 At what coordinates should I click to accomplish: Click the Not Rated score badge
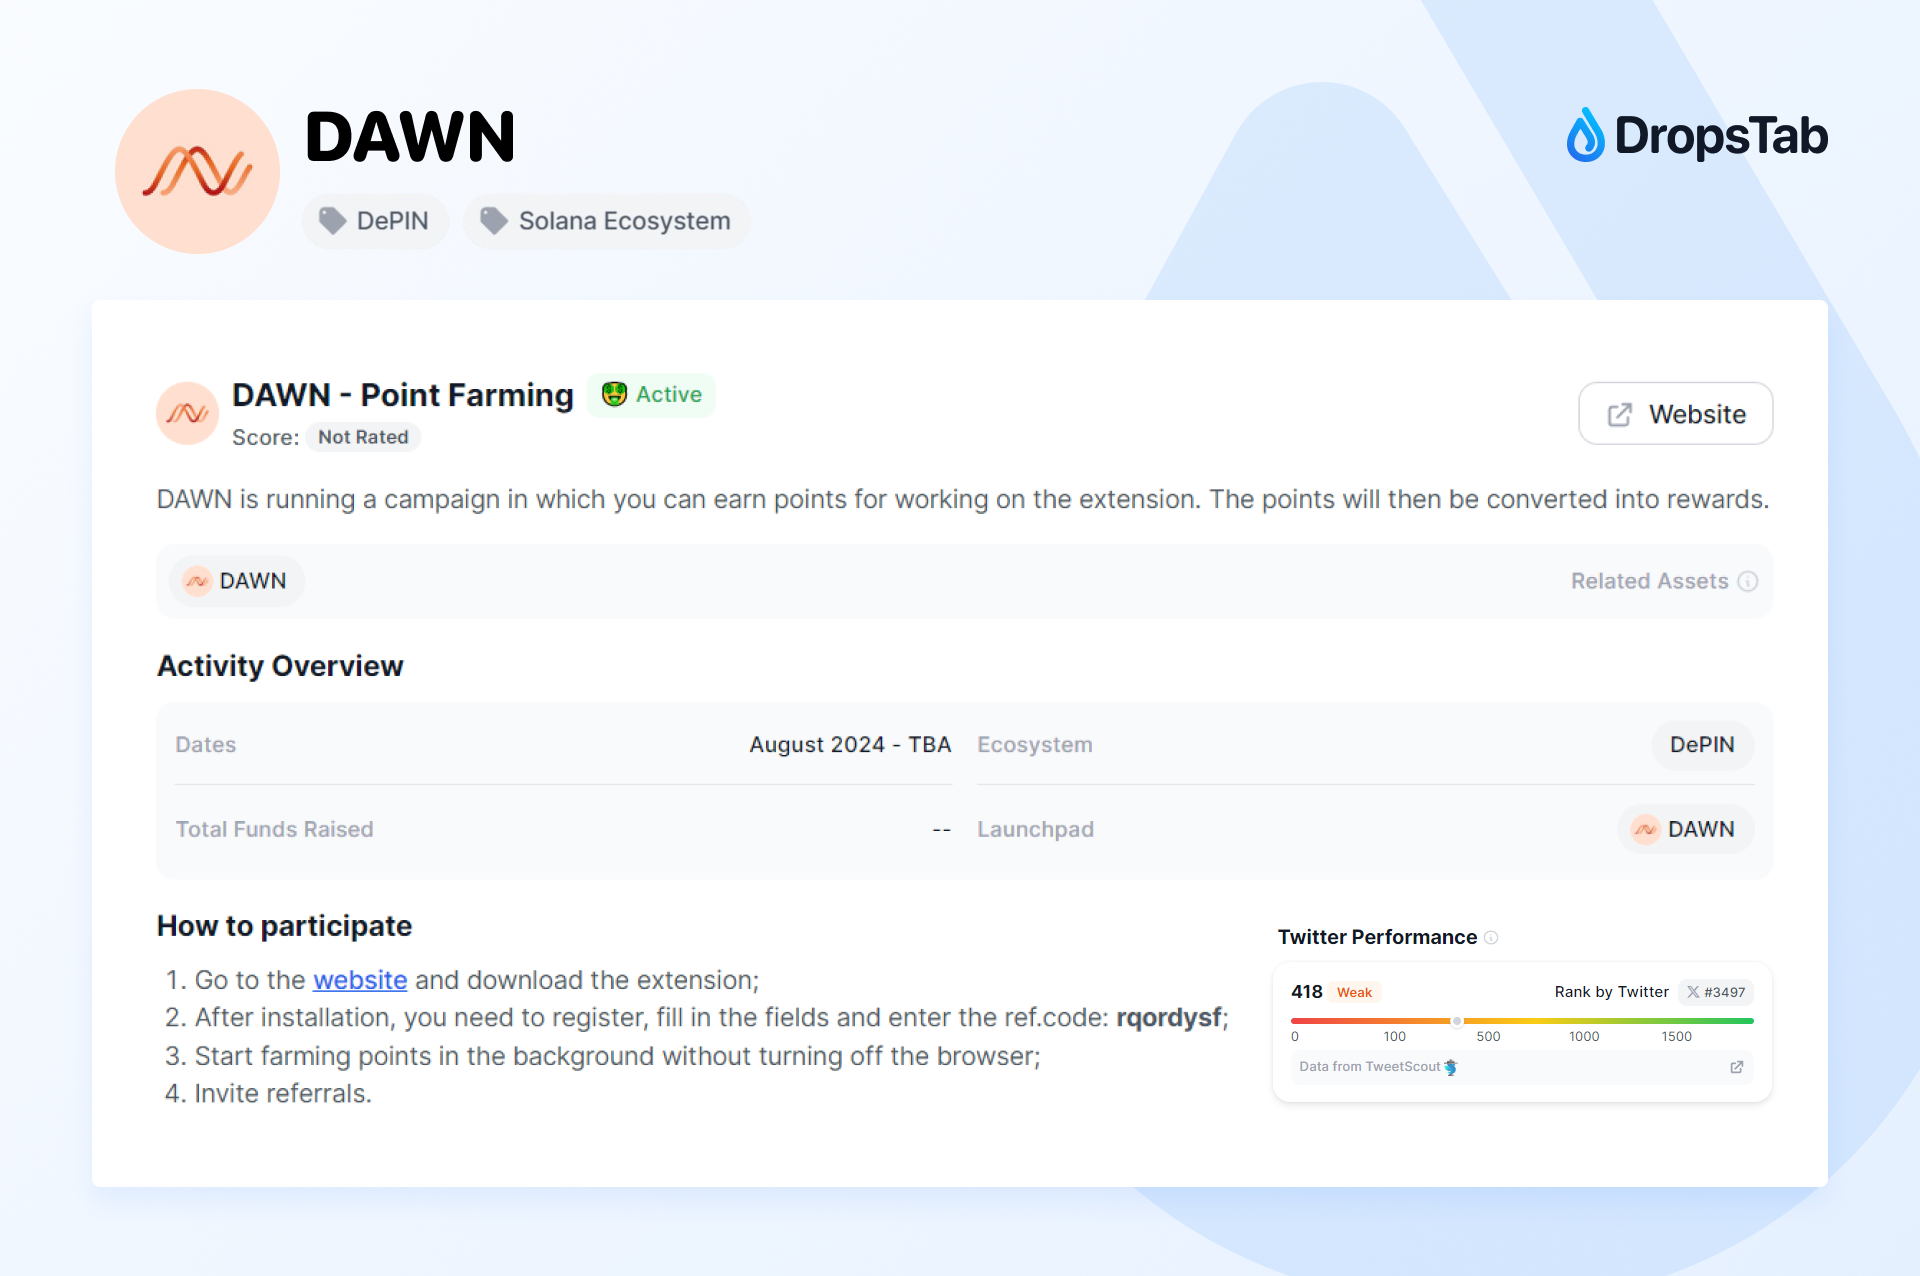(363, 437)
